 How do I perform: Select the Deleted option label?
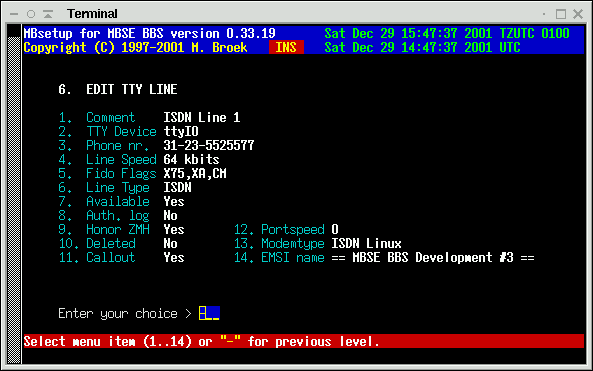(110, 243)
